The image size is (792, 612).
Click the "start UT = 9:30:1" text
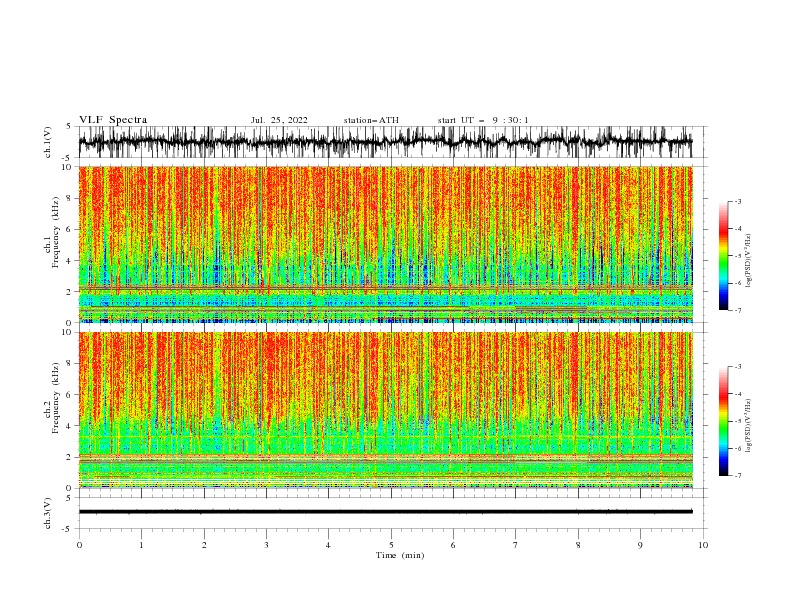pyautogui.click(x=483, y=120)
